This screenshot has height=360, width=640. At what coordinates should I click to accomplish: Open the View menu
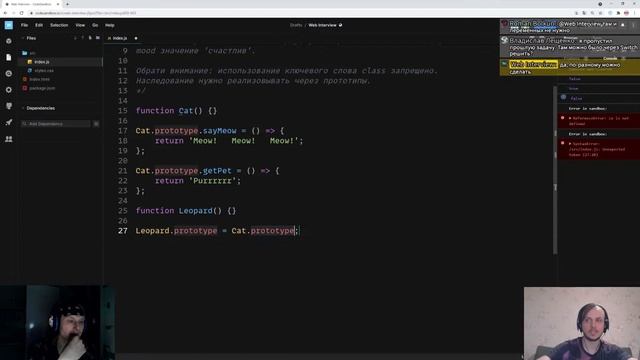[80, 25]
